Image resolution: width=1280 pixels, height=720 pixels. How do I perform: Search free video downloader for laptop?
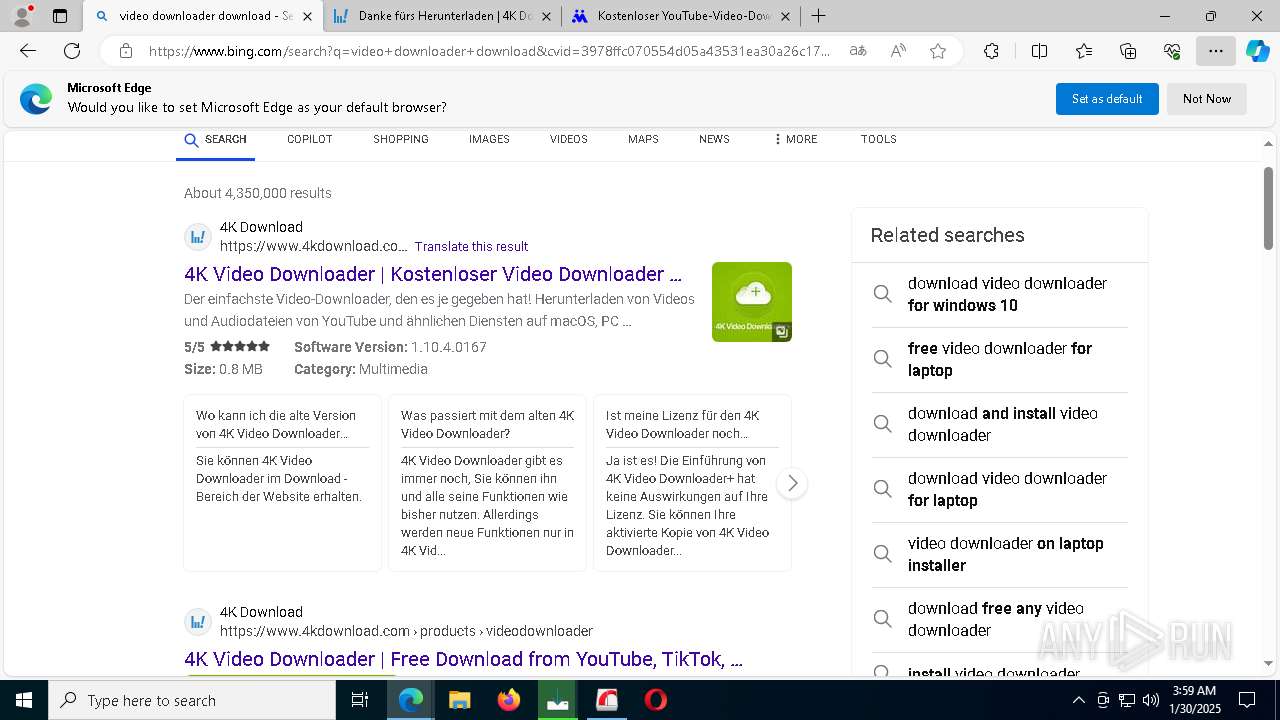point(1000,359)
